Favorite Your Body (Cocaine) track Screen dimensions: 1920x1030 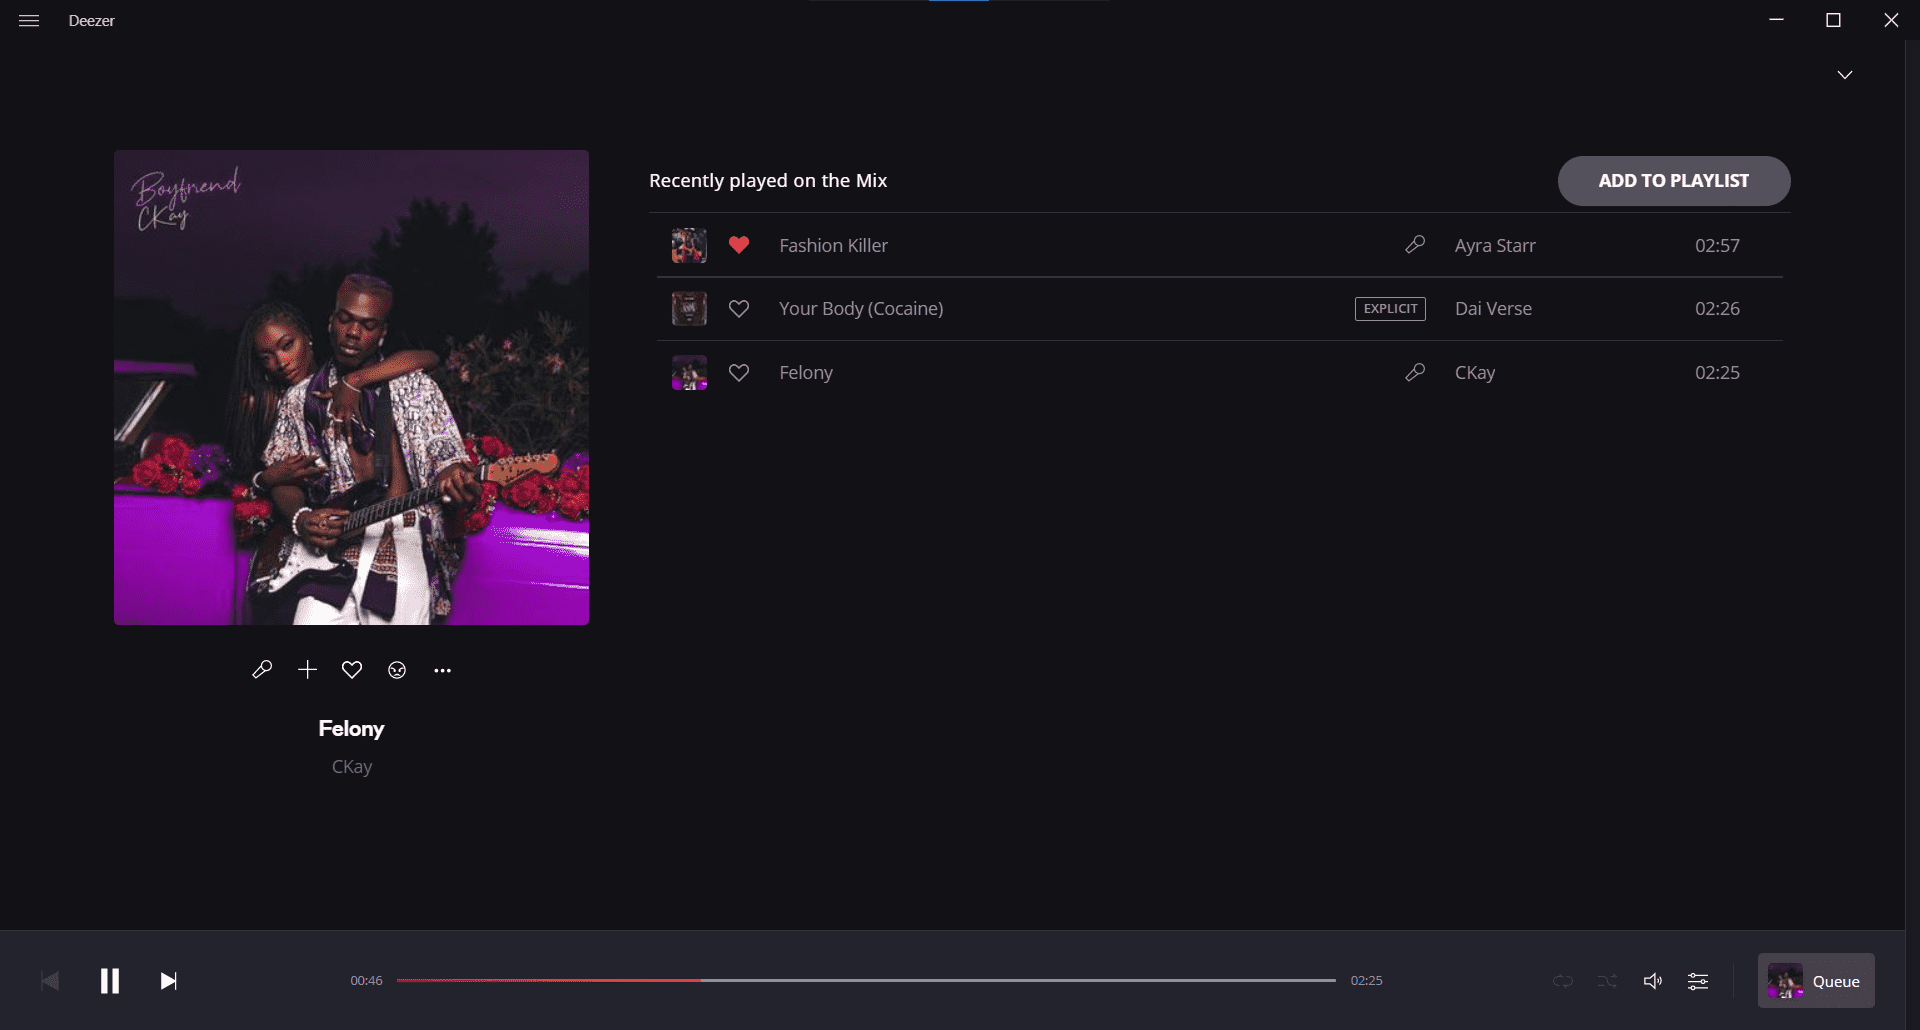(x=739, y=309)
